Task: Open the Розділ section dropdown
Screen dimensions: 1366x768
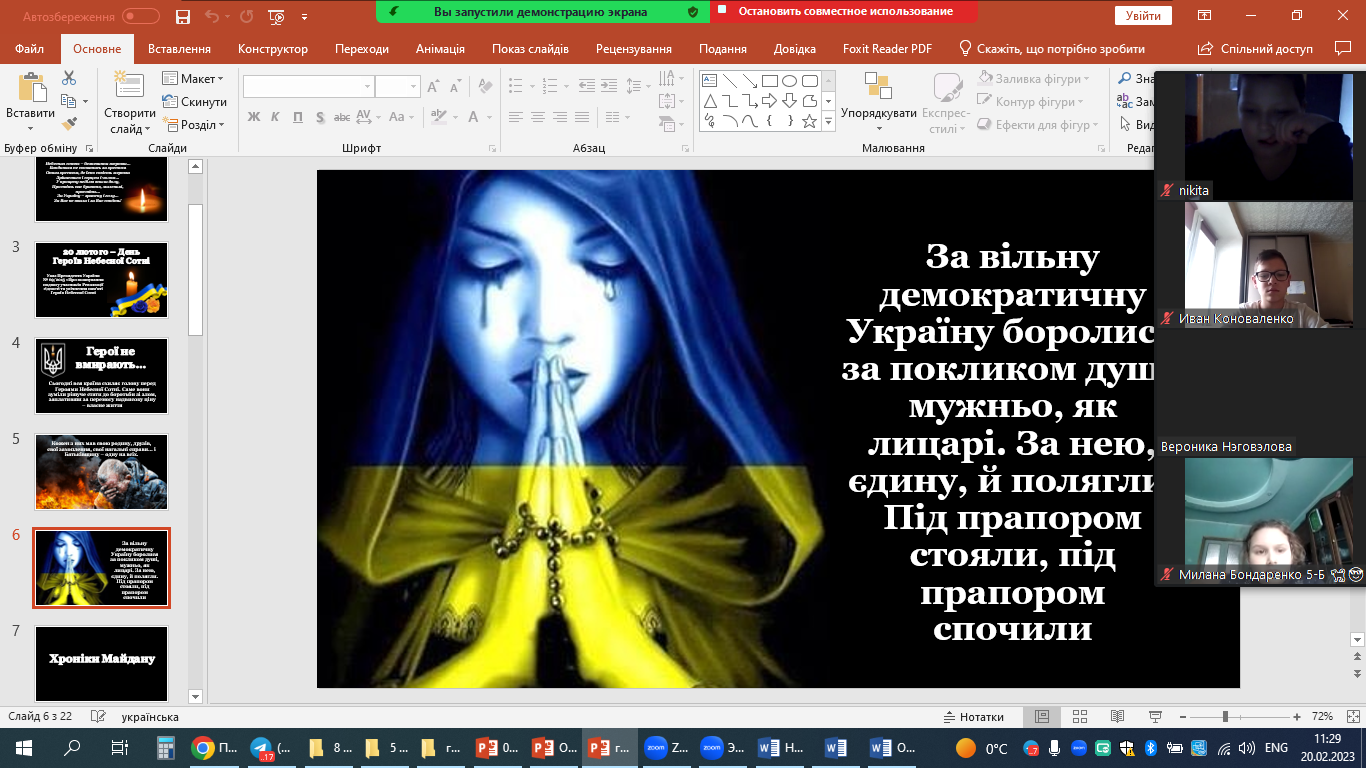Action: (194, 125)
